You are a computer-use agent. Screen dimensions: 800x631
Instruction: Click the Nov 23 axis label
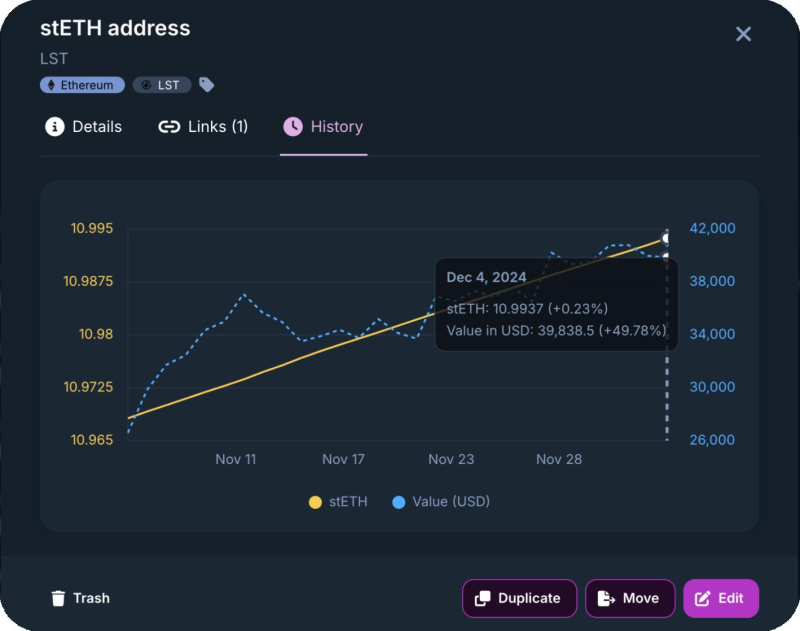coord(451,460)
